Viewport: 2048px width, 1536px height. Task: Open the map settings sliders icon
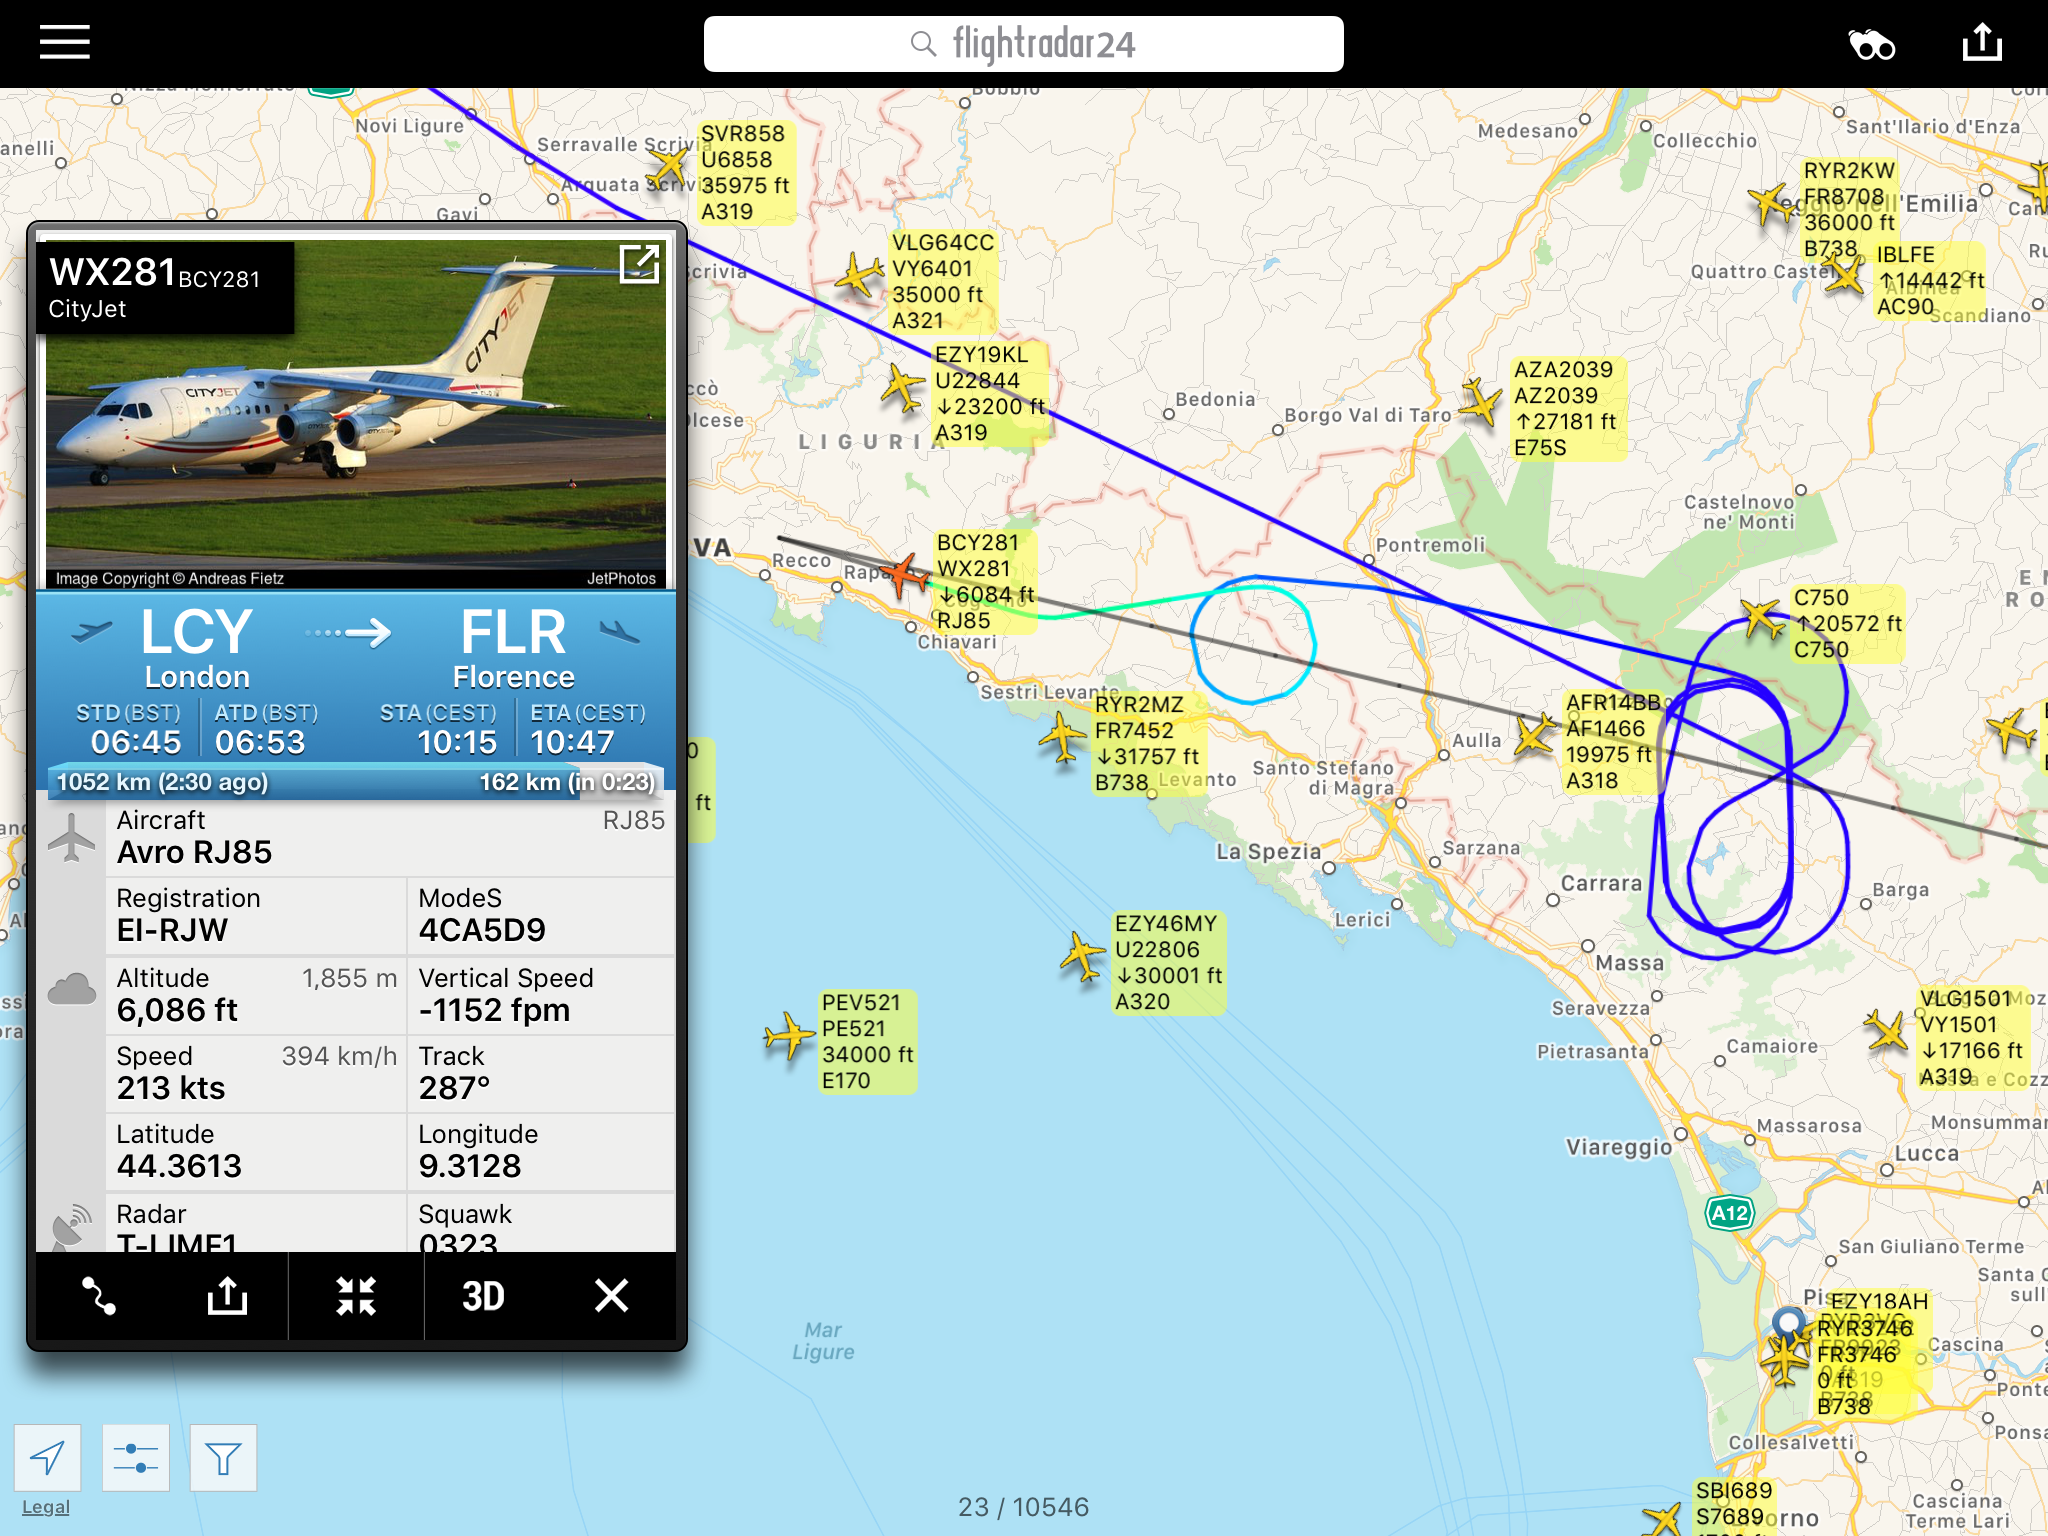[x=135, y=1458]
